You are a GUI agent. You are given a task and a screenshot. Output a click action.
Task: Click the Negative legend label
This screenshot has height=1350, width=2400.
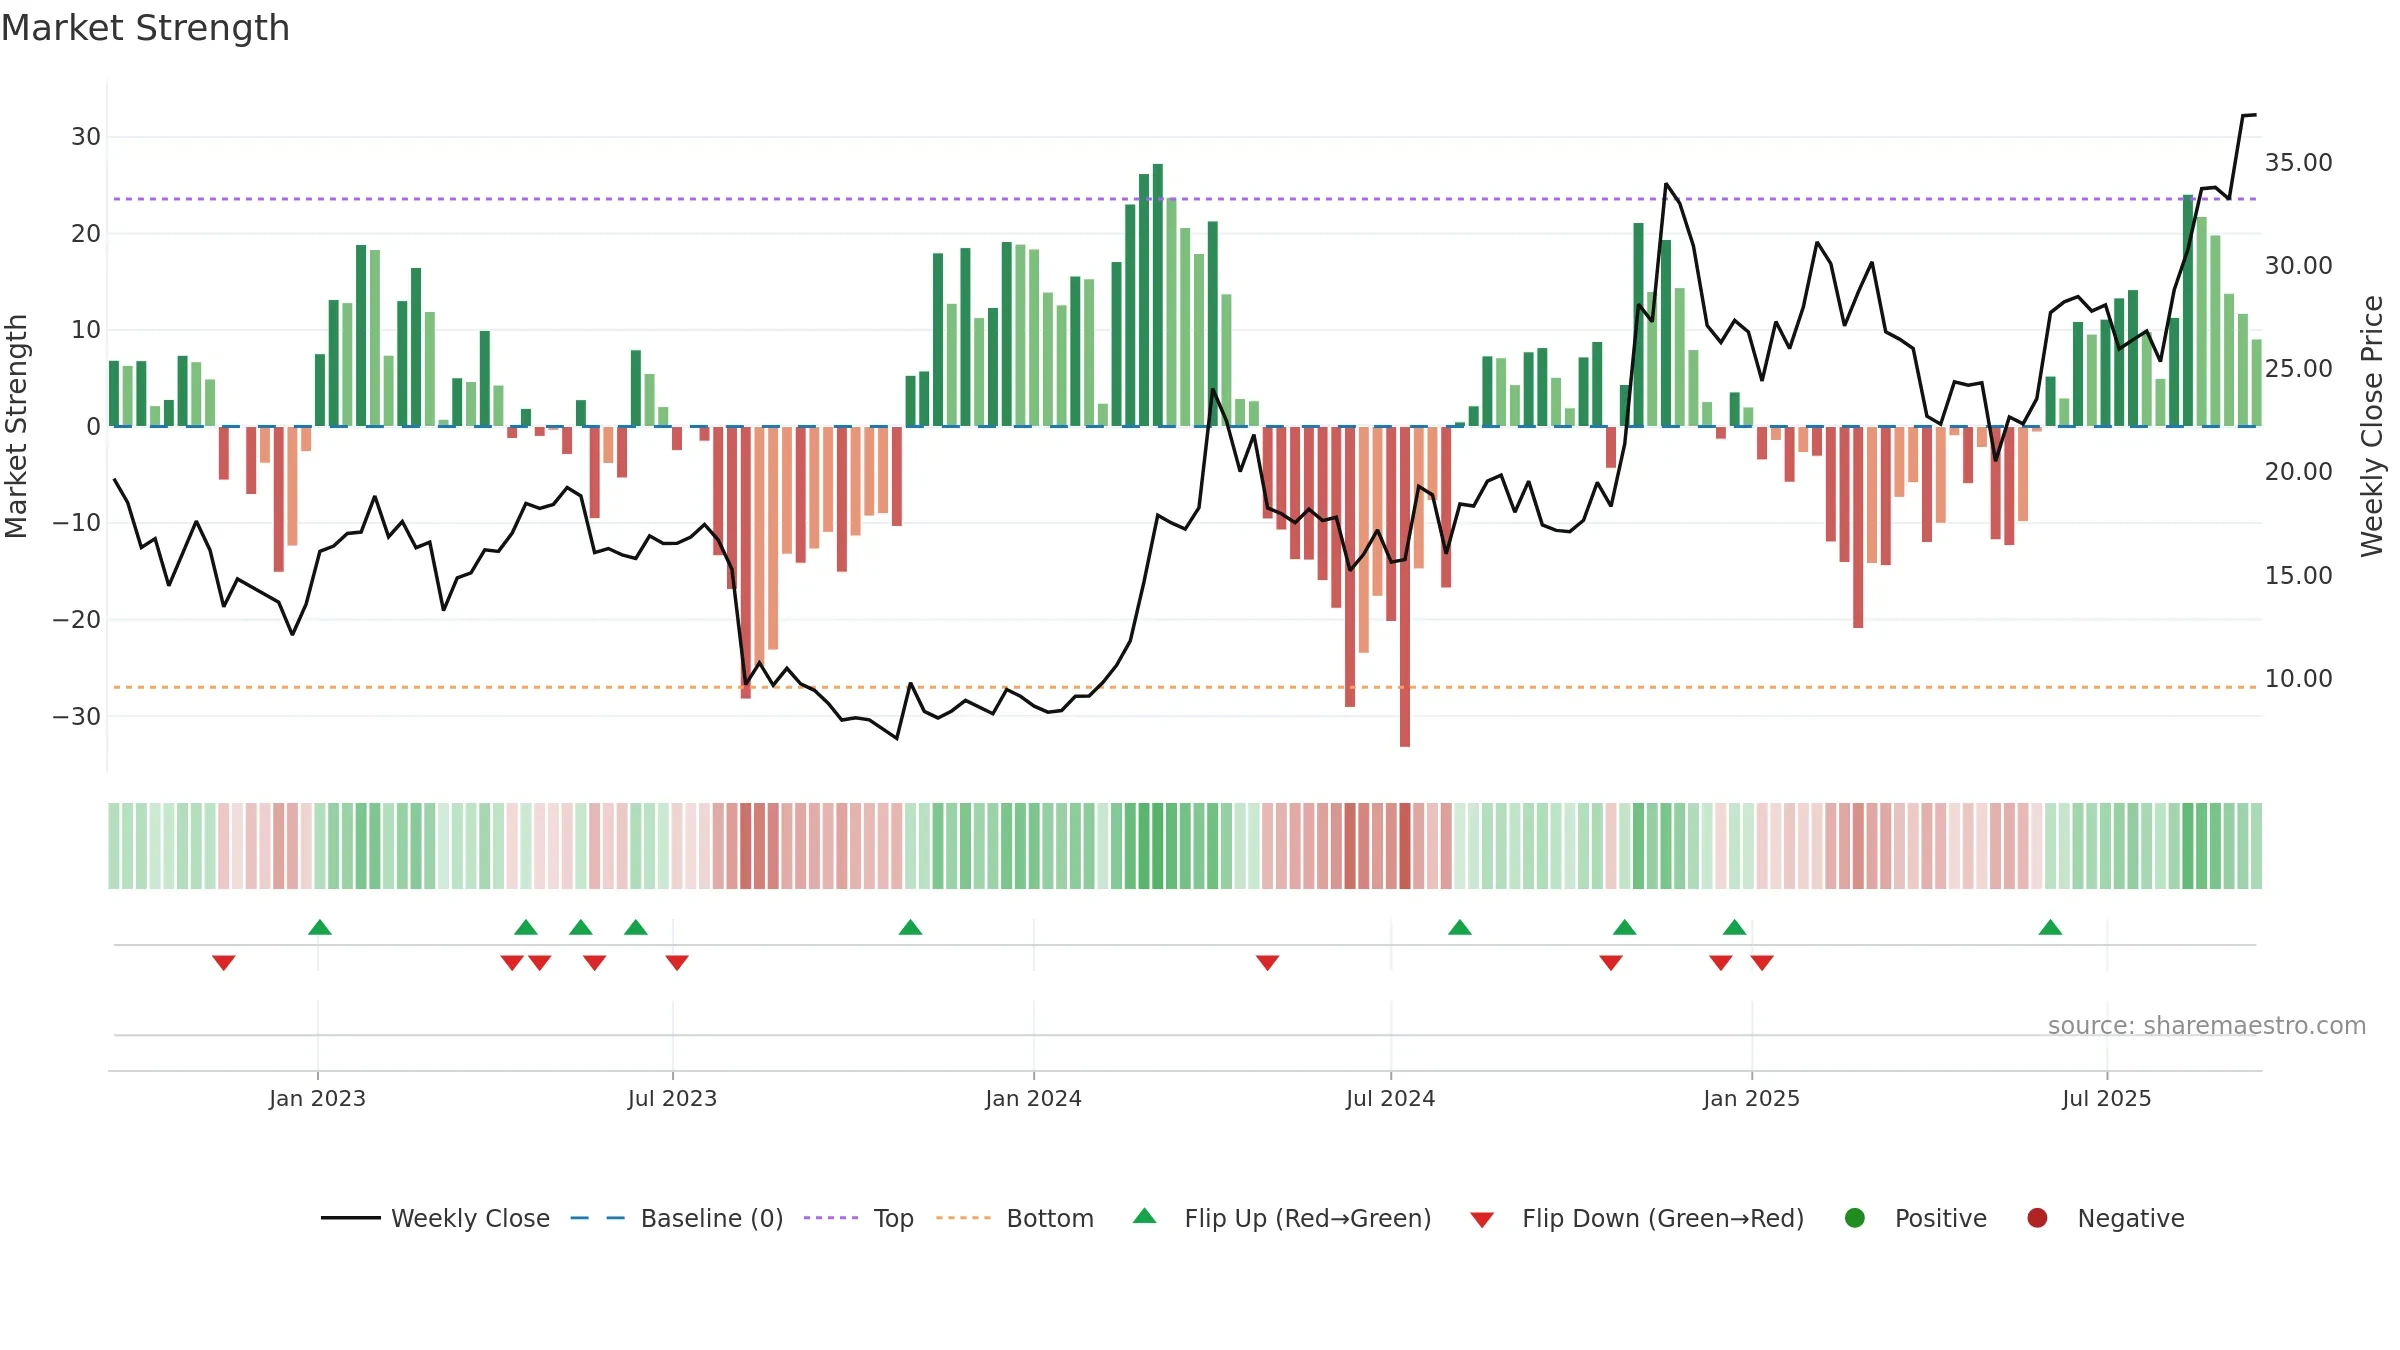click(2130, 1218)
